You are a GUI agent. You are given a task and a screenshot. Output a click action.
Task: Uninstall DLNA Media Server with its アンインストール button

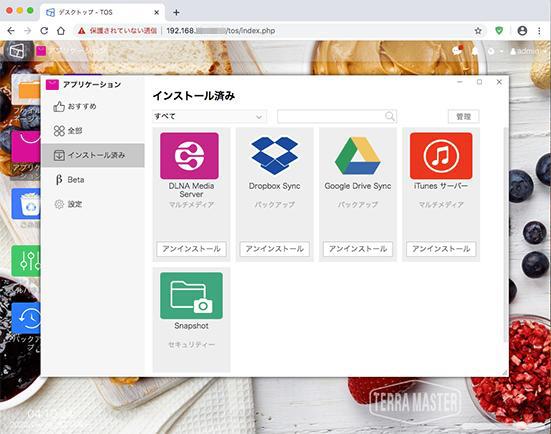[x=191, y=249]
